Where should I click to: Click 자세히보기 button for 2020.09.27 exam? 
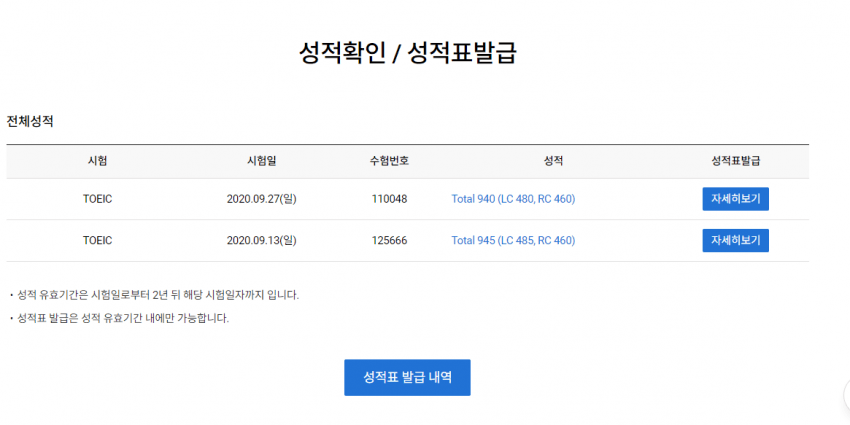[735, 199]
